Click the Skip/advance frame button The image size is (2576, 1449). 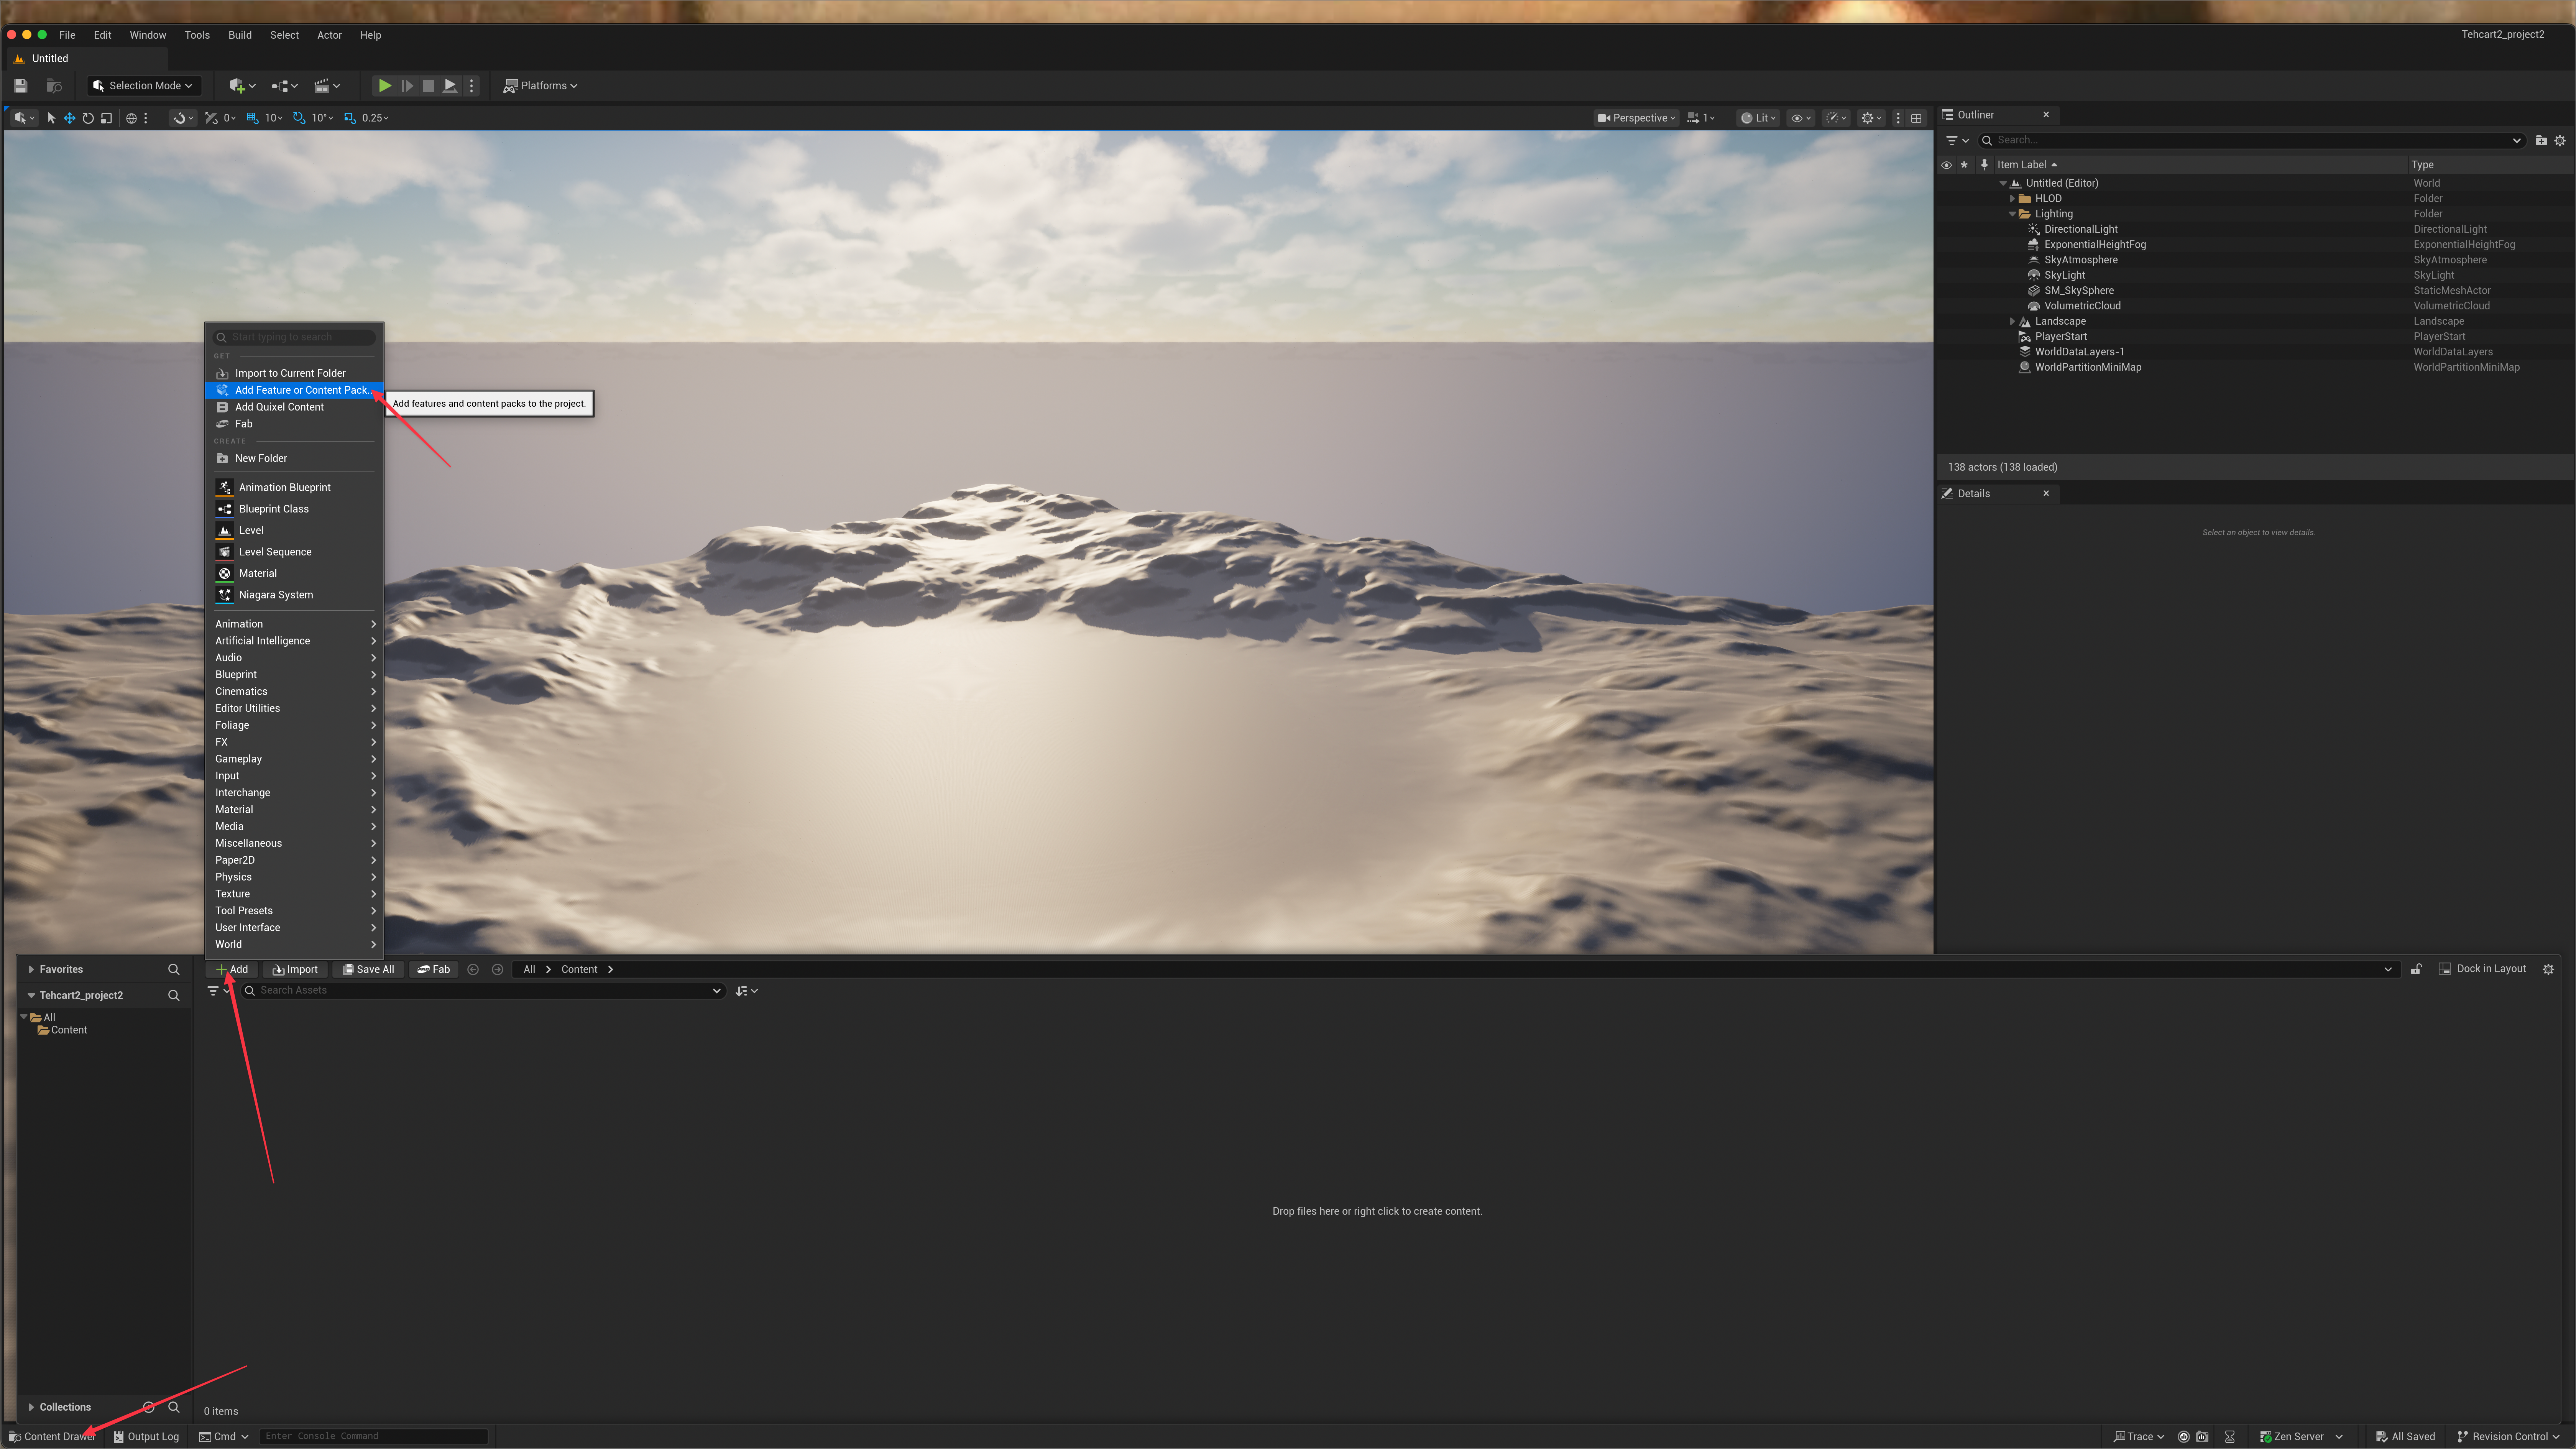[407, 86]
